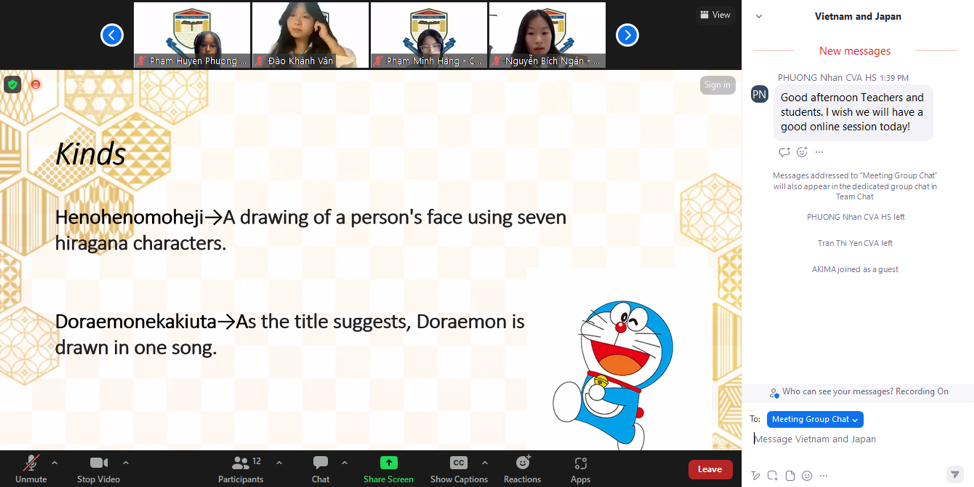
Task: Select Nguyễn Bích Ngân video thumbnail
Action: (547, 35)
